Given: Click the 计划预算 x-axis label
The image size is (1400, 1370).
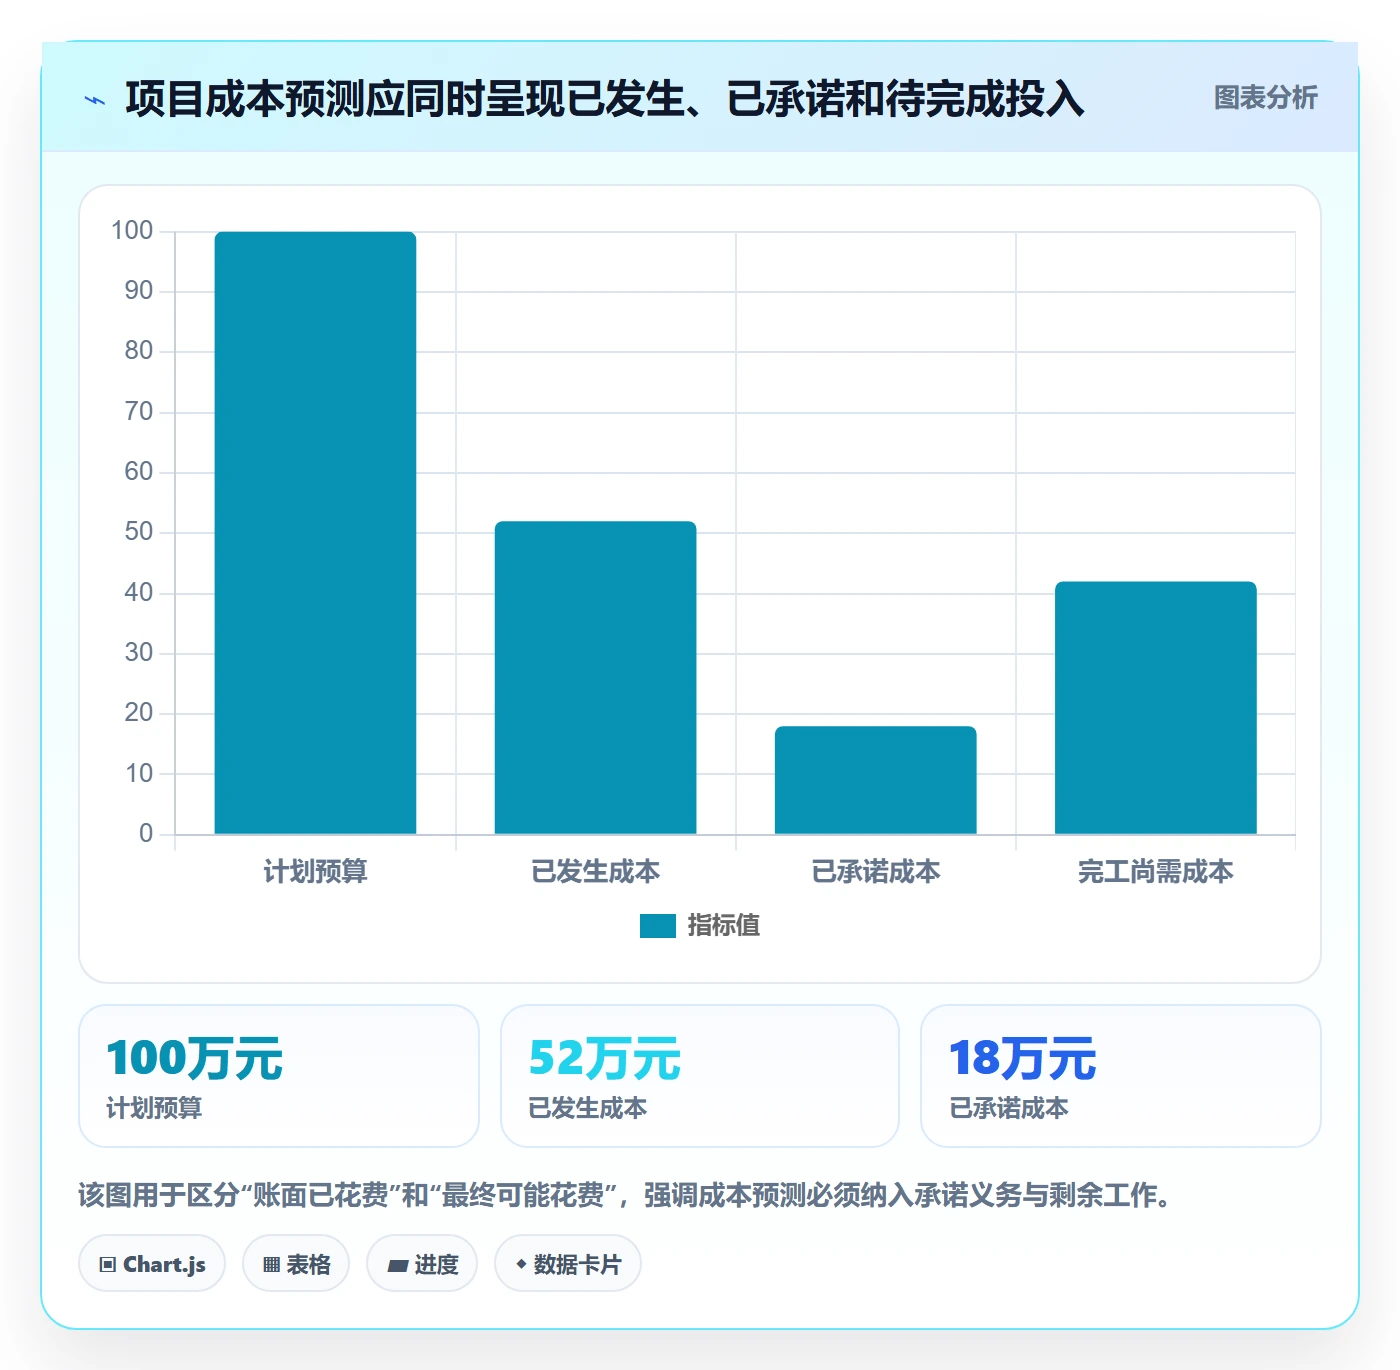Looking at the screenshot, I should click(x=315, y=872).
